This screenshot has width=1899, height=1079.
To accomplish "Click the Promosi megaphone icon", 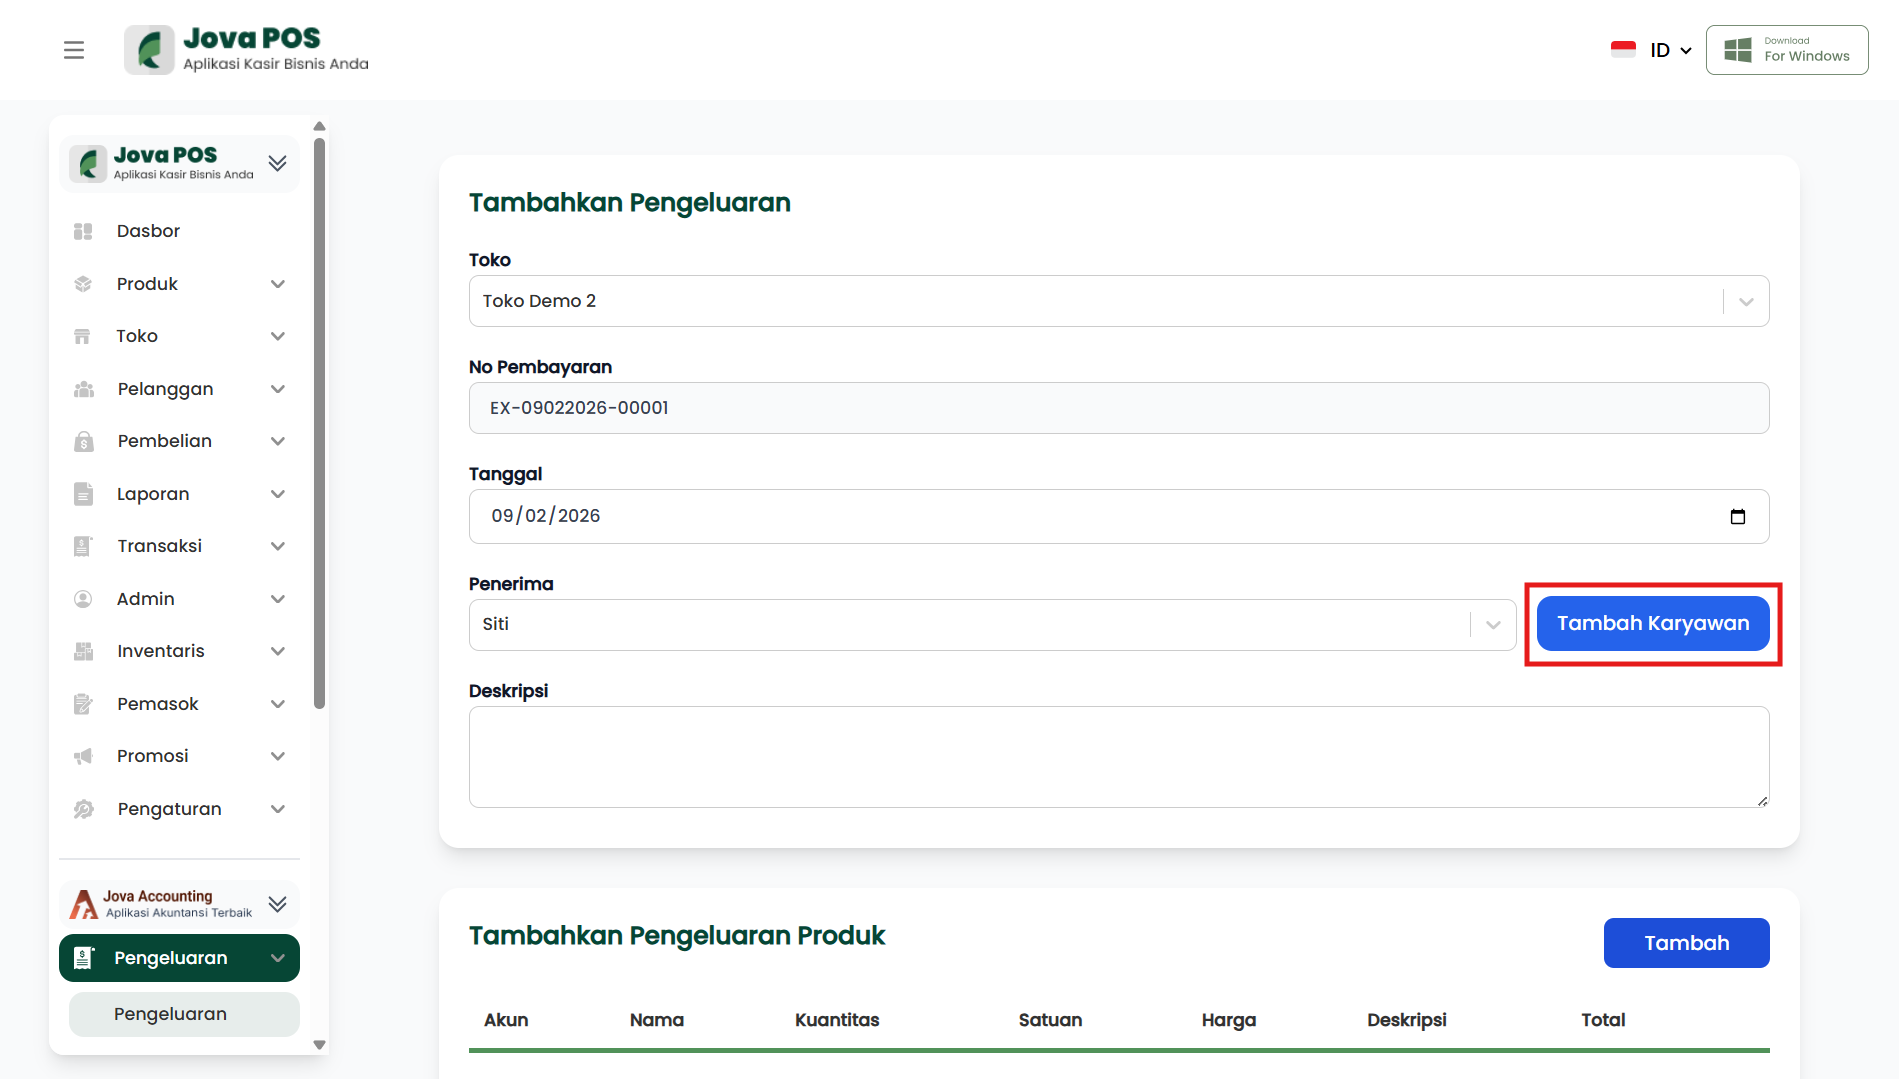I will (x=83, y=756).
